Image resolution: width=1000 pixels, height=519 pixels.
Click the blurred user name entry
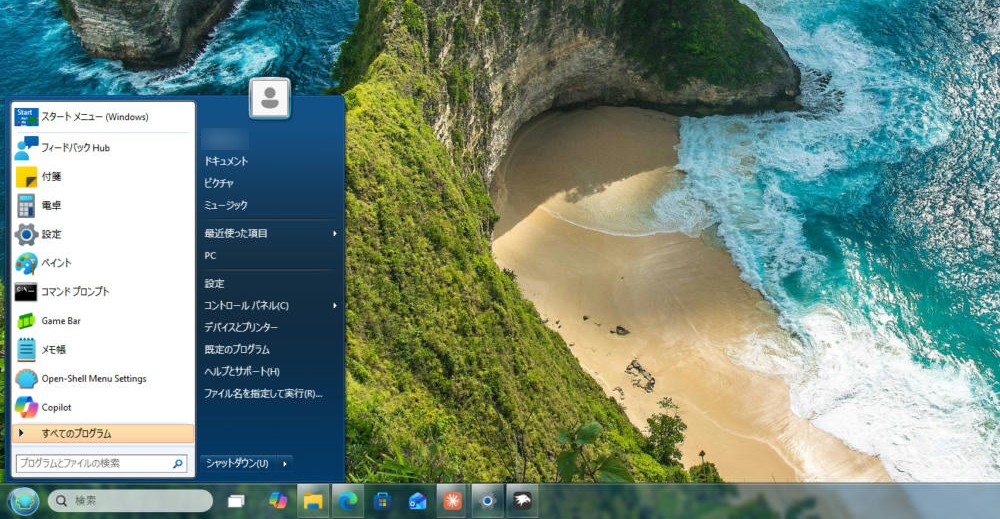(x=224, y=139)
